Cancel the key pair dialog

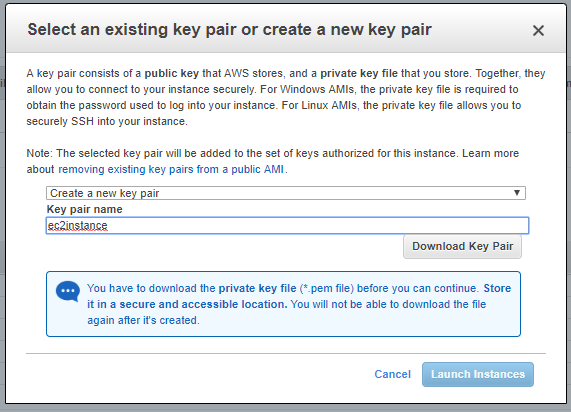(392, 374)
